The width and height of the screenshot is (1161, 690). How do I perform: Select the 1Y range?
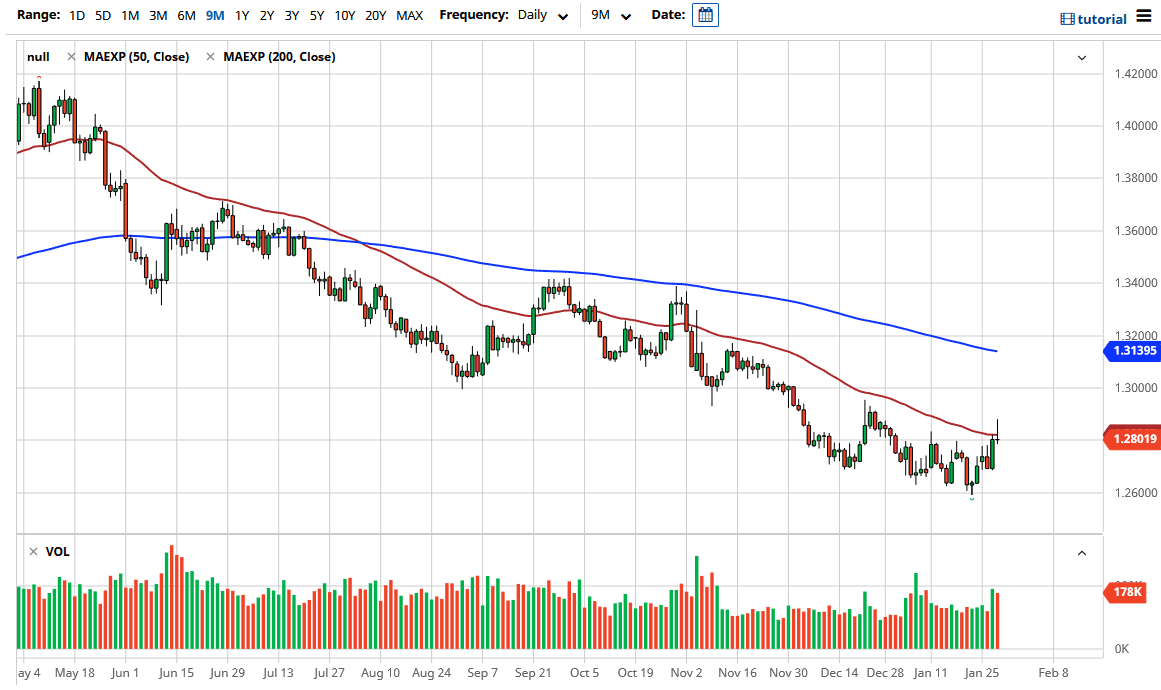240,15
